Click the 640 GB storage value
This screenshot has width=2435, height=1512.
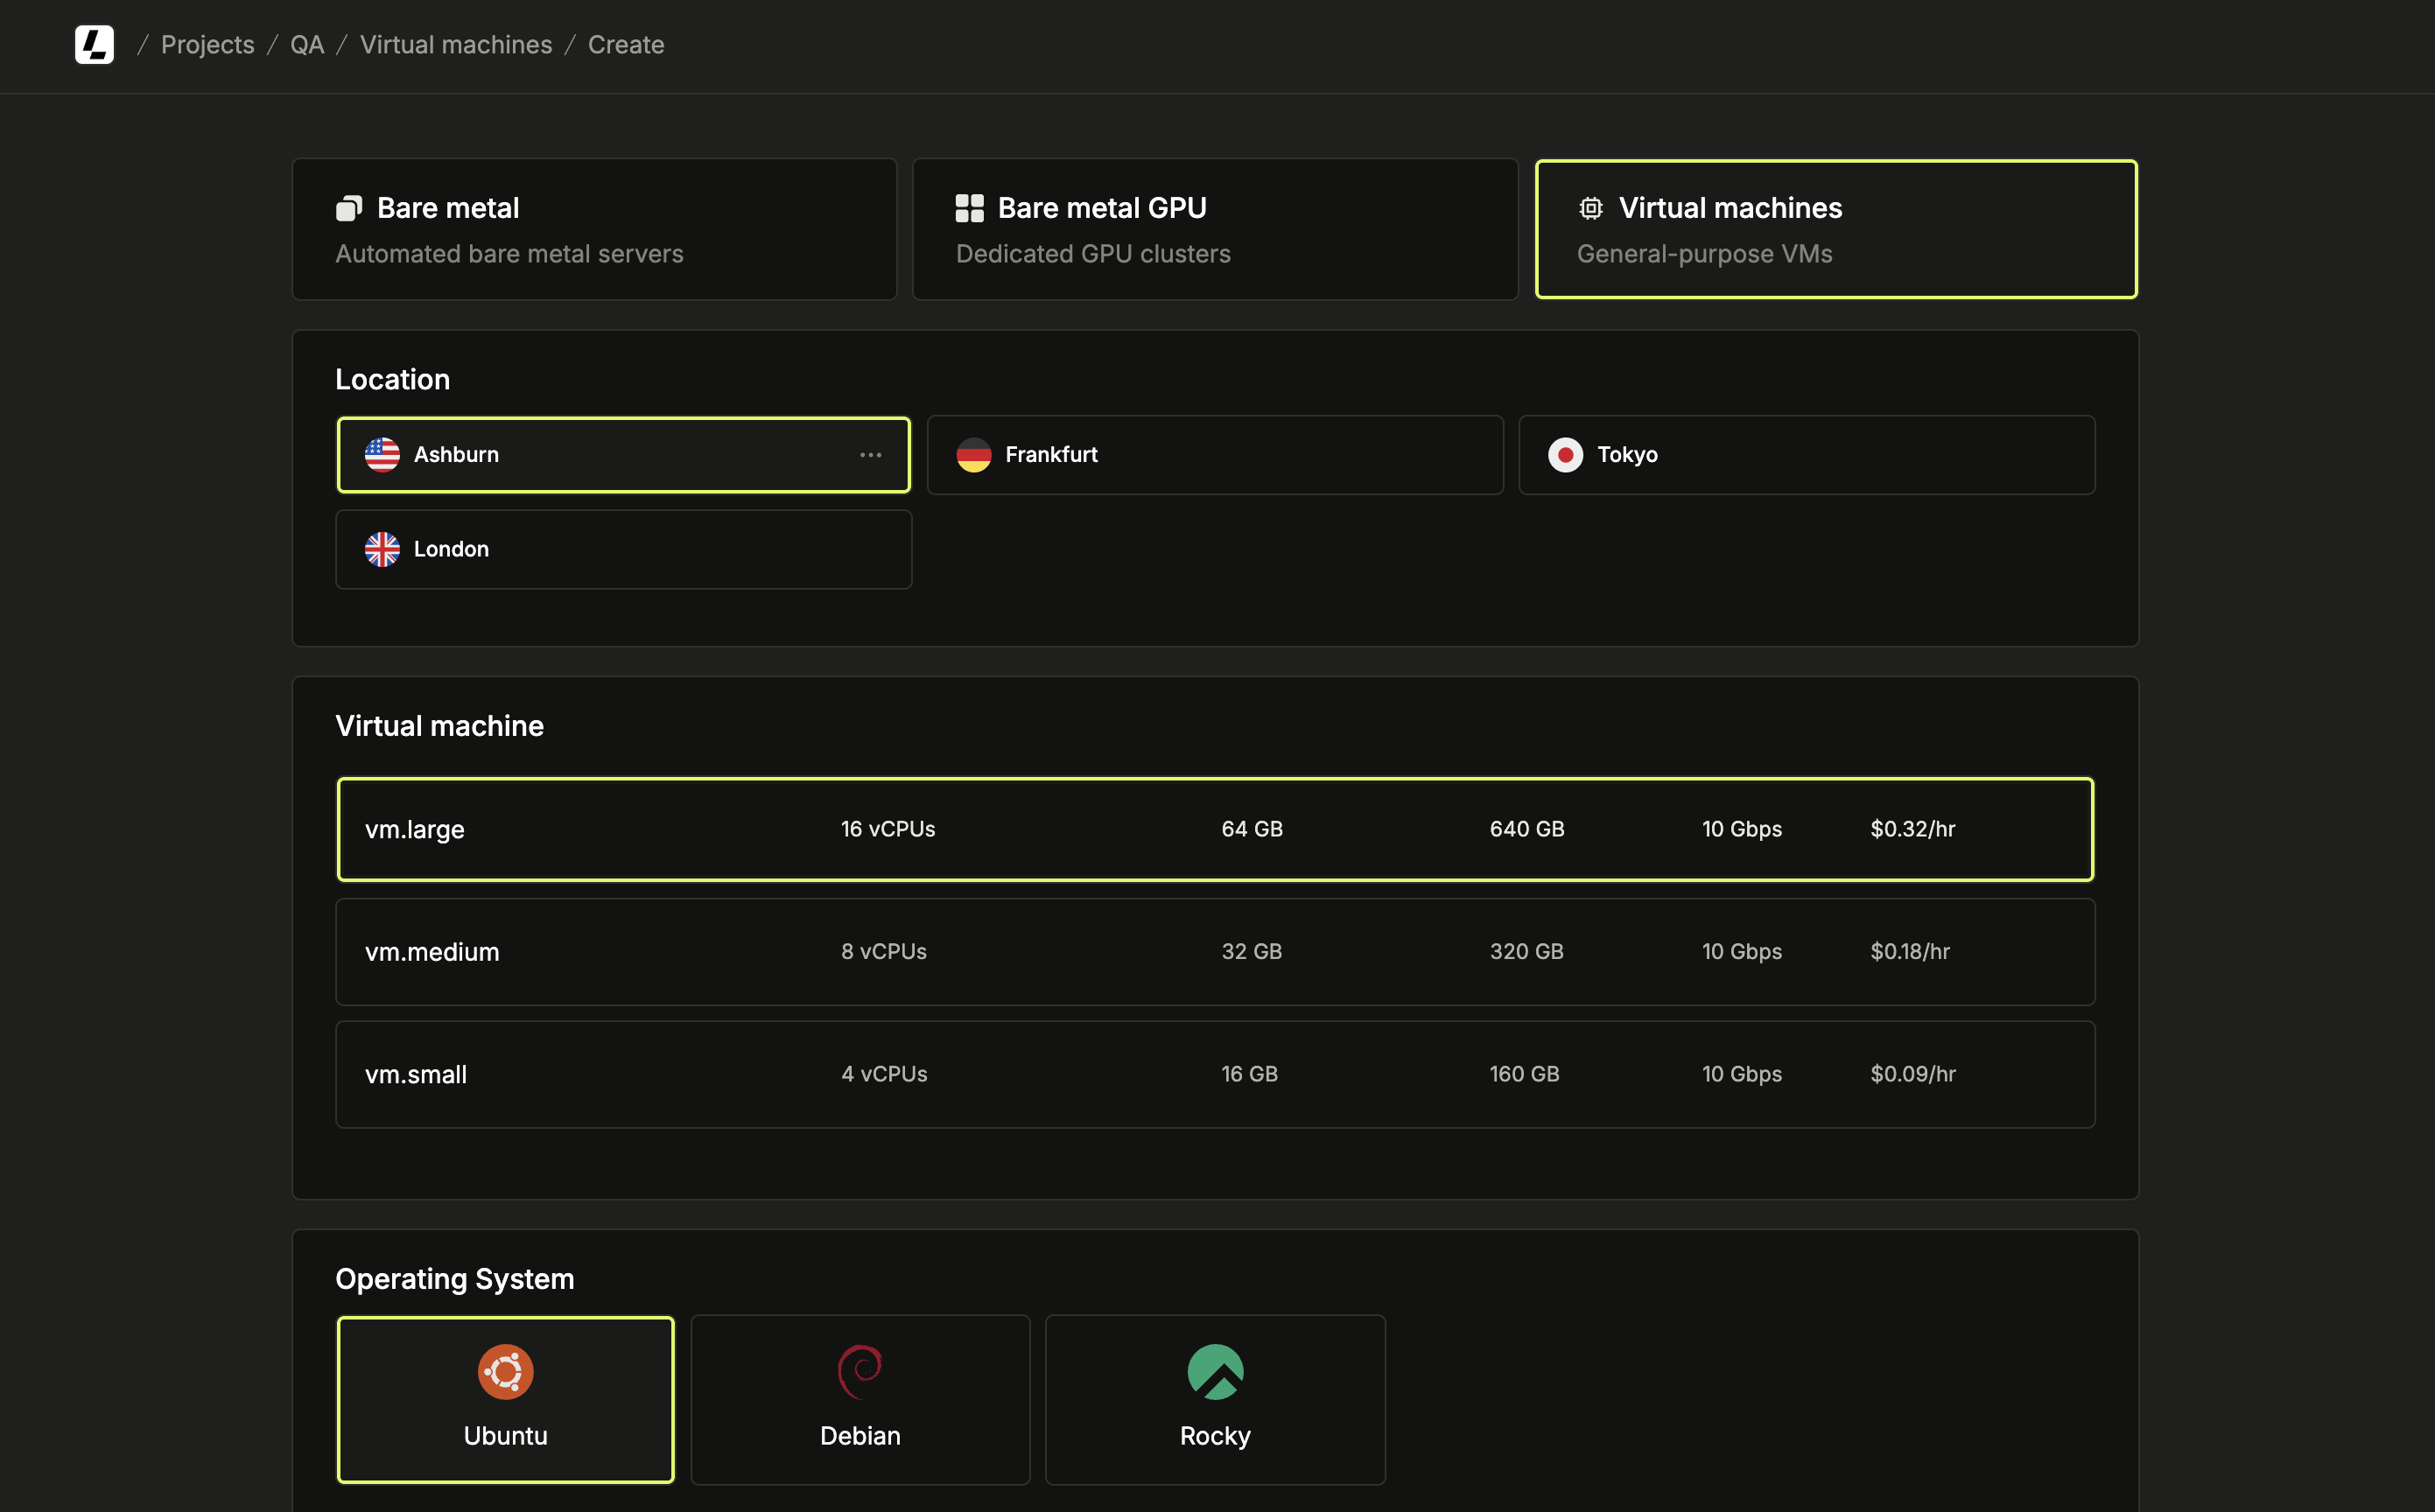point(1527,829)
